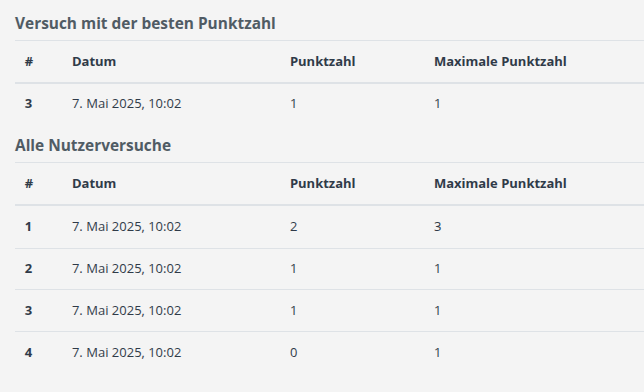
Task: Select the 'Alle Nutzerversuche' heading
Action: (x=93, y=145)
